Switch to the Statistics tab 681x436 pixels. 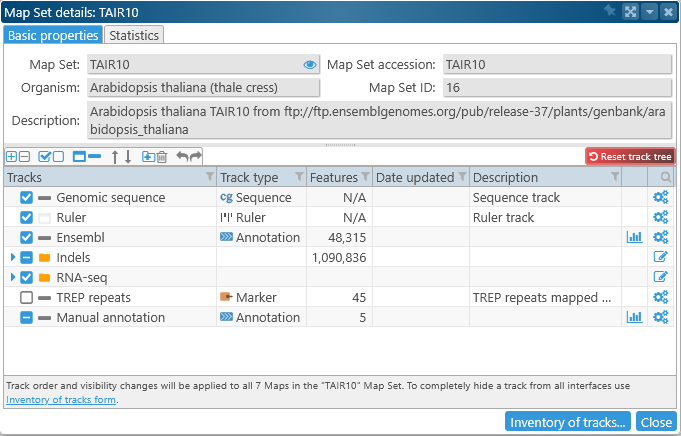(x=134, y=35)
